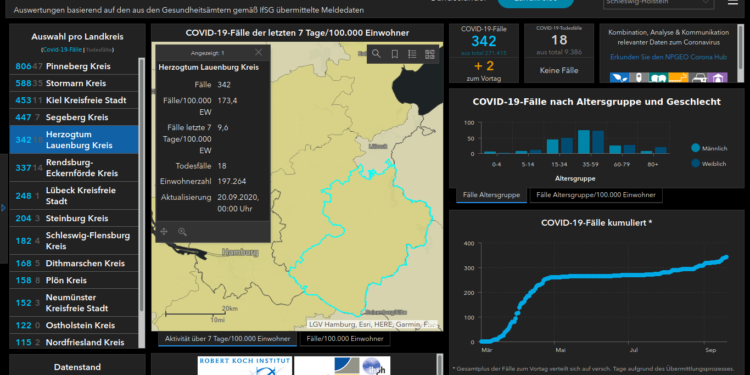Sort list by Covid-19-Fälle link
Image resolution: width=750 pixels, height=375 pixels.
pos(62,50)
